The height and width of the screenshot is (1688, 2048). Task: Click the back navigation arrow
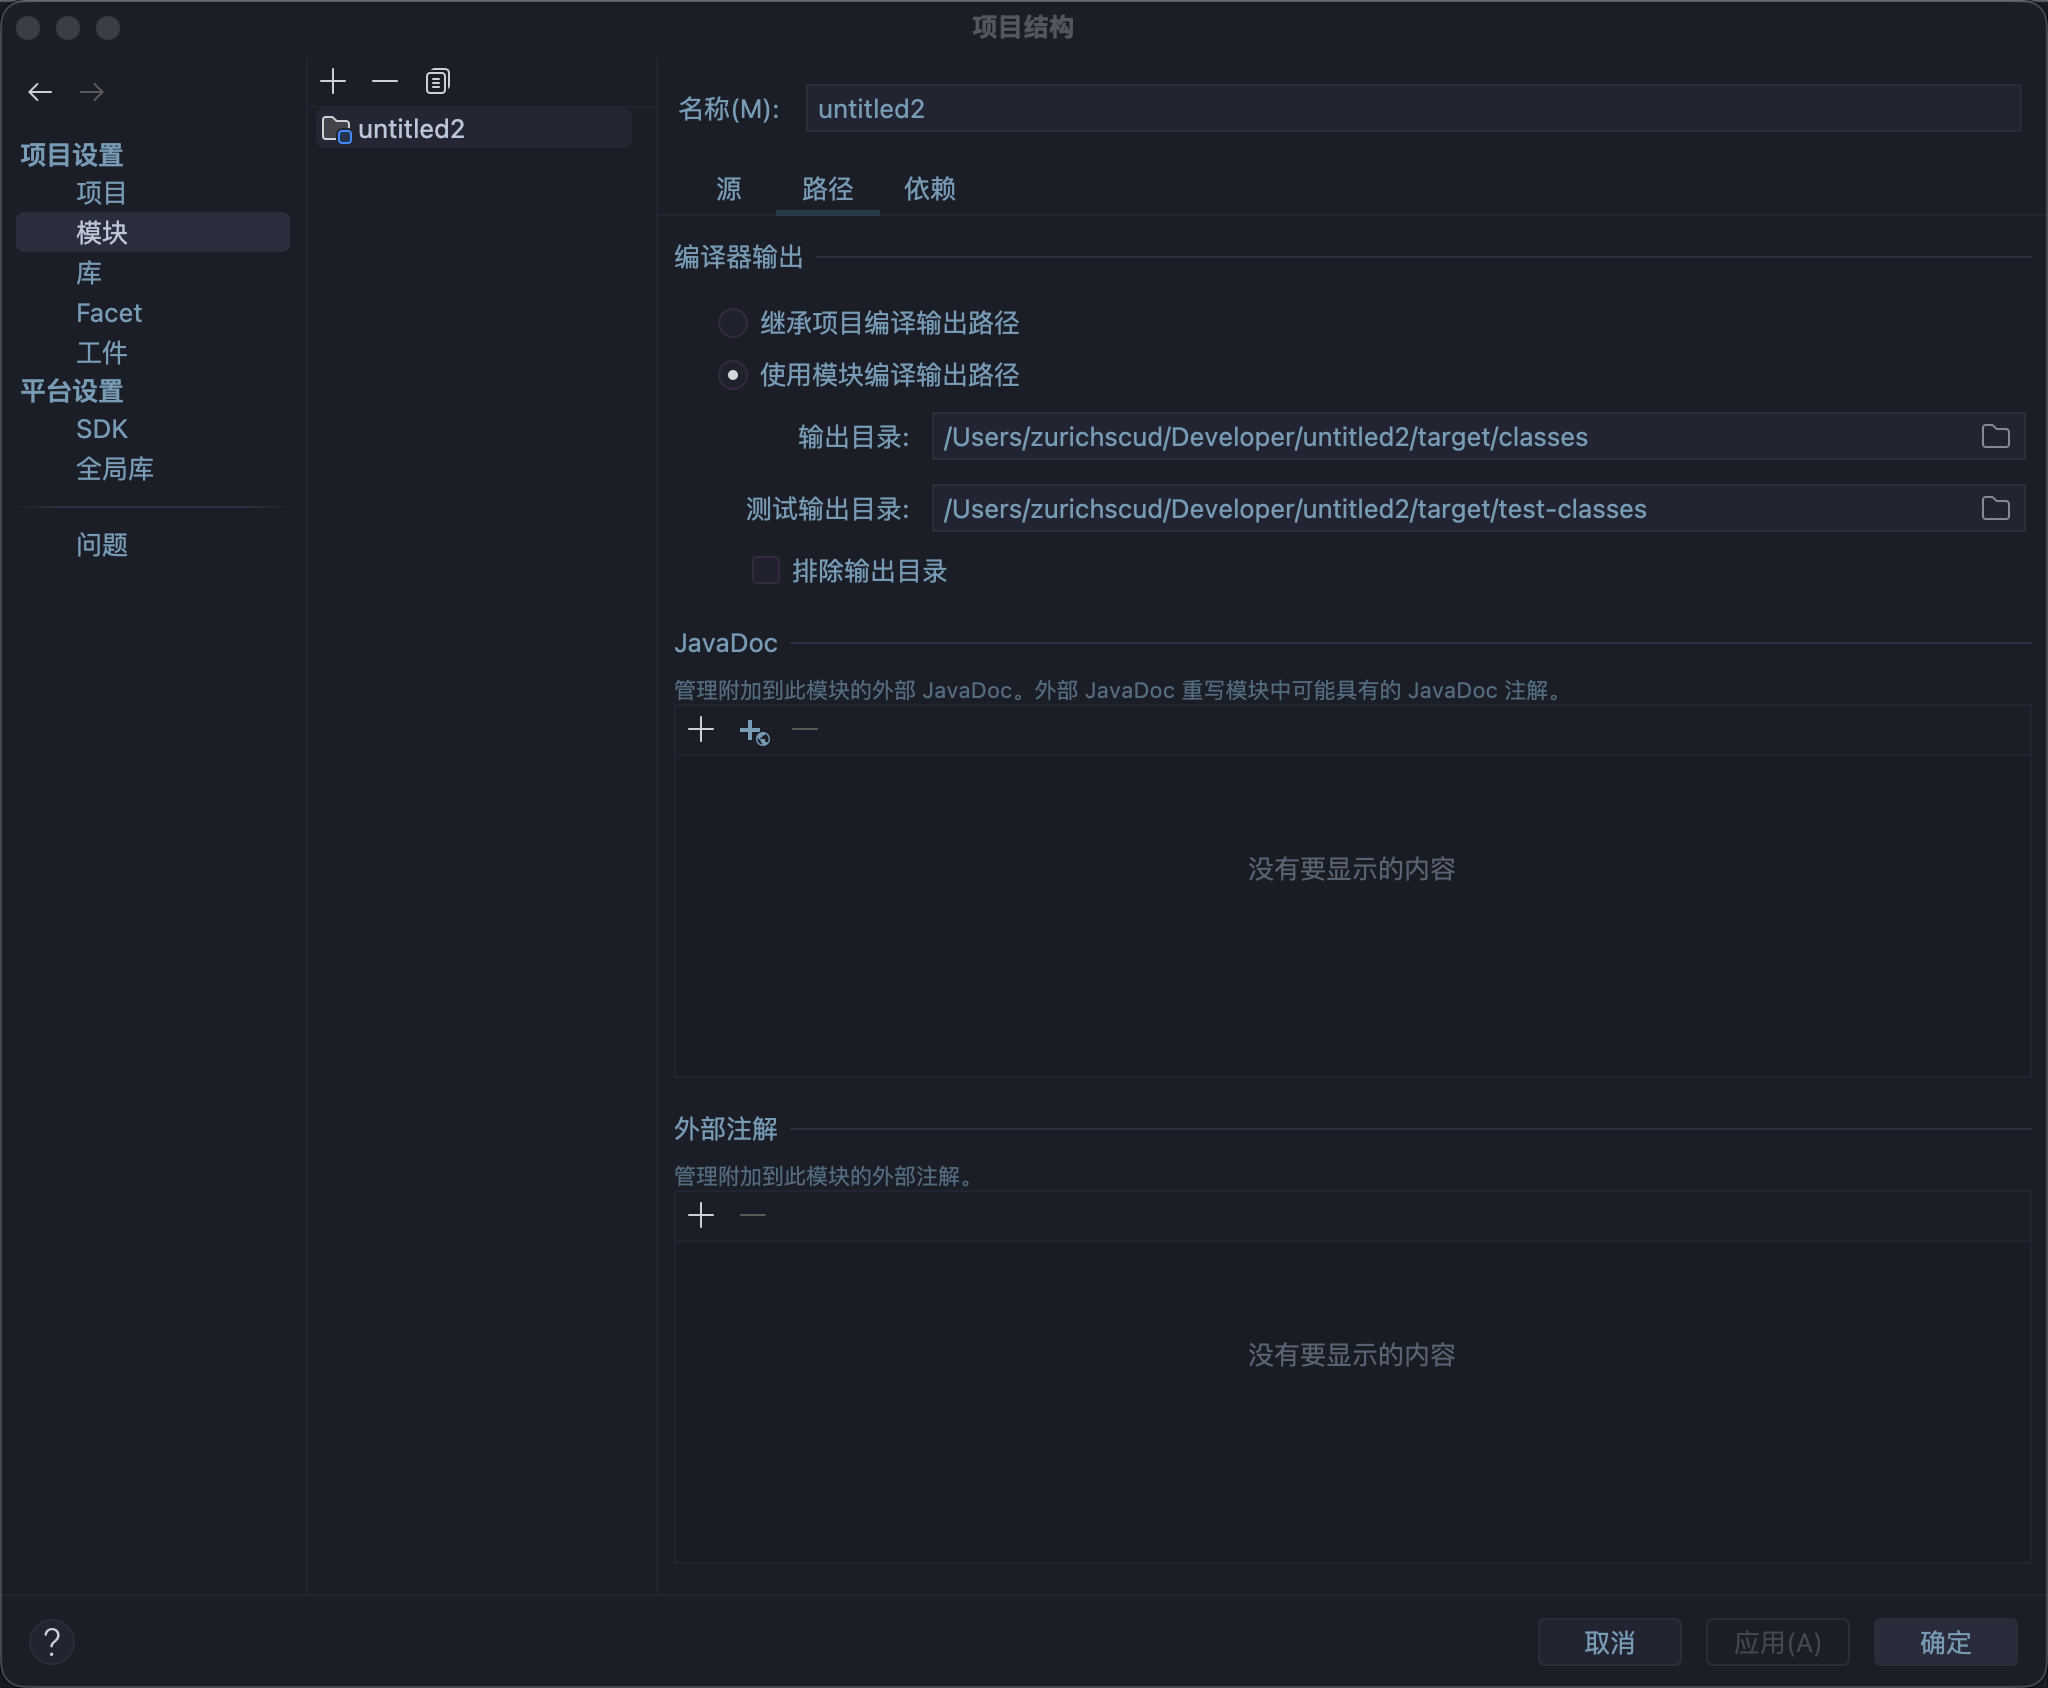pyautogui.click(x=40, y=92)
